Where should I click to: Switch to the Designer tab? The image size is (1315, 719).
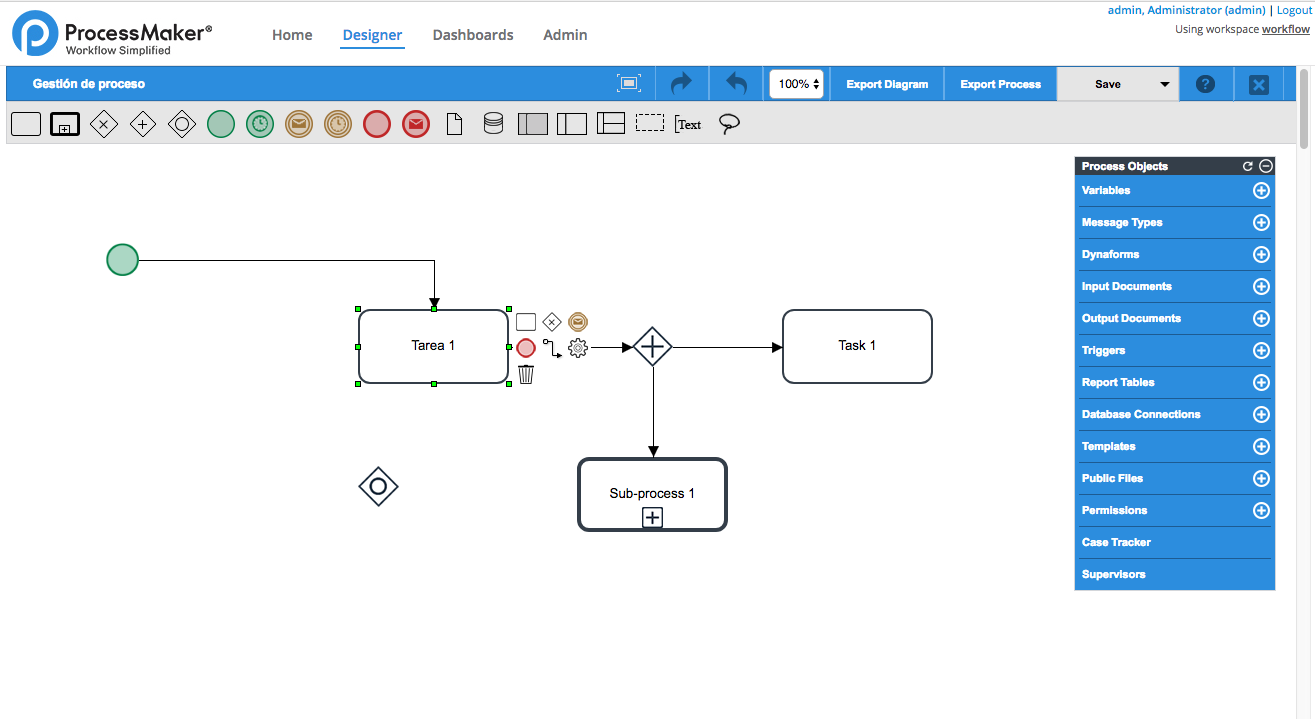pos(372,35)
